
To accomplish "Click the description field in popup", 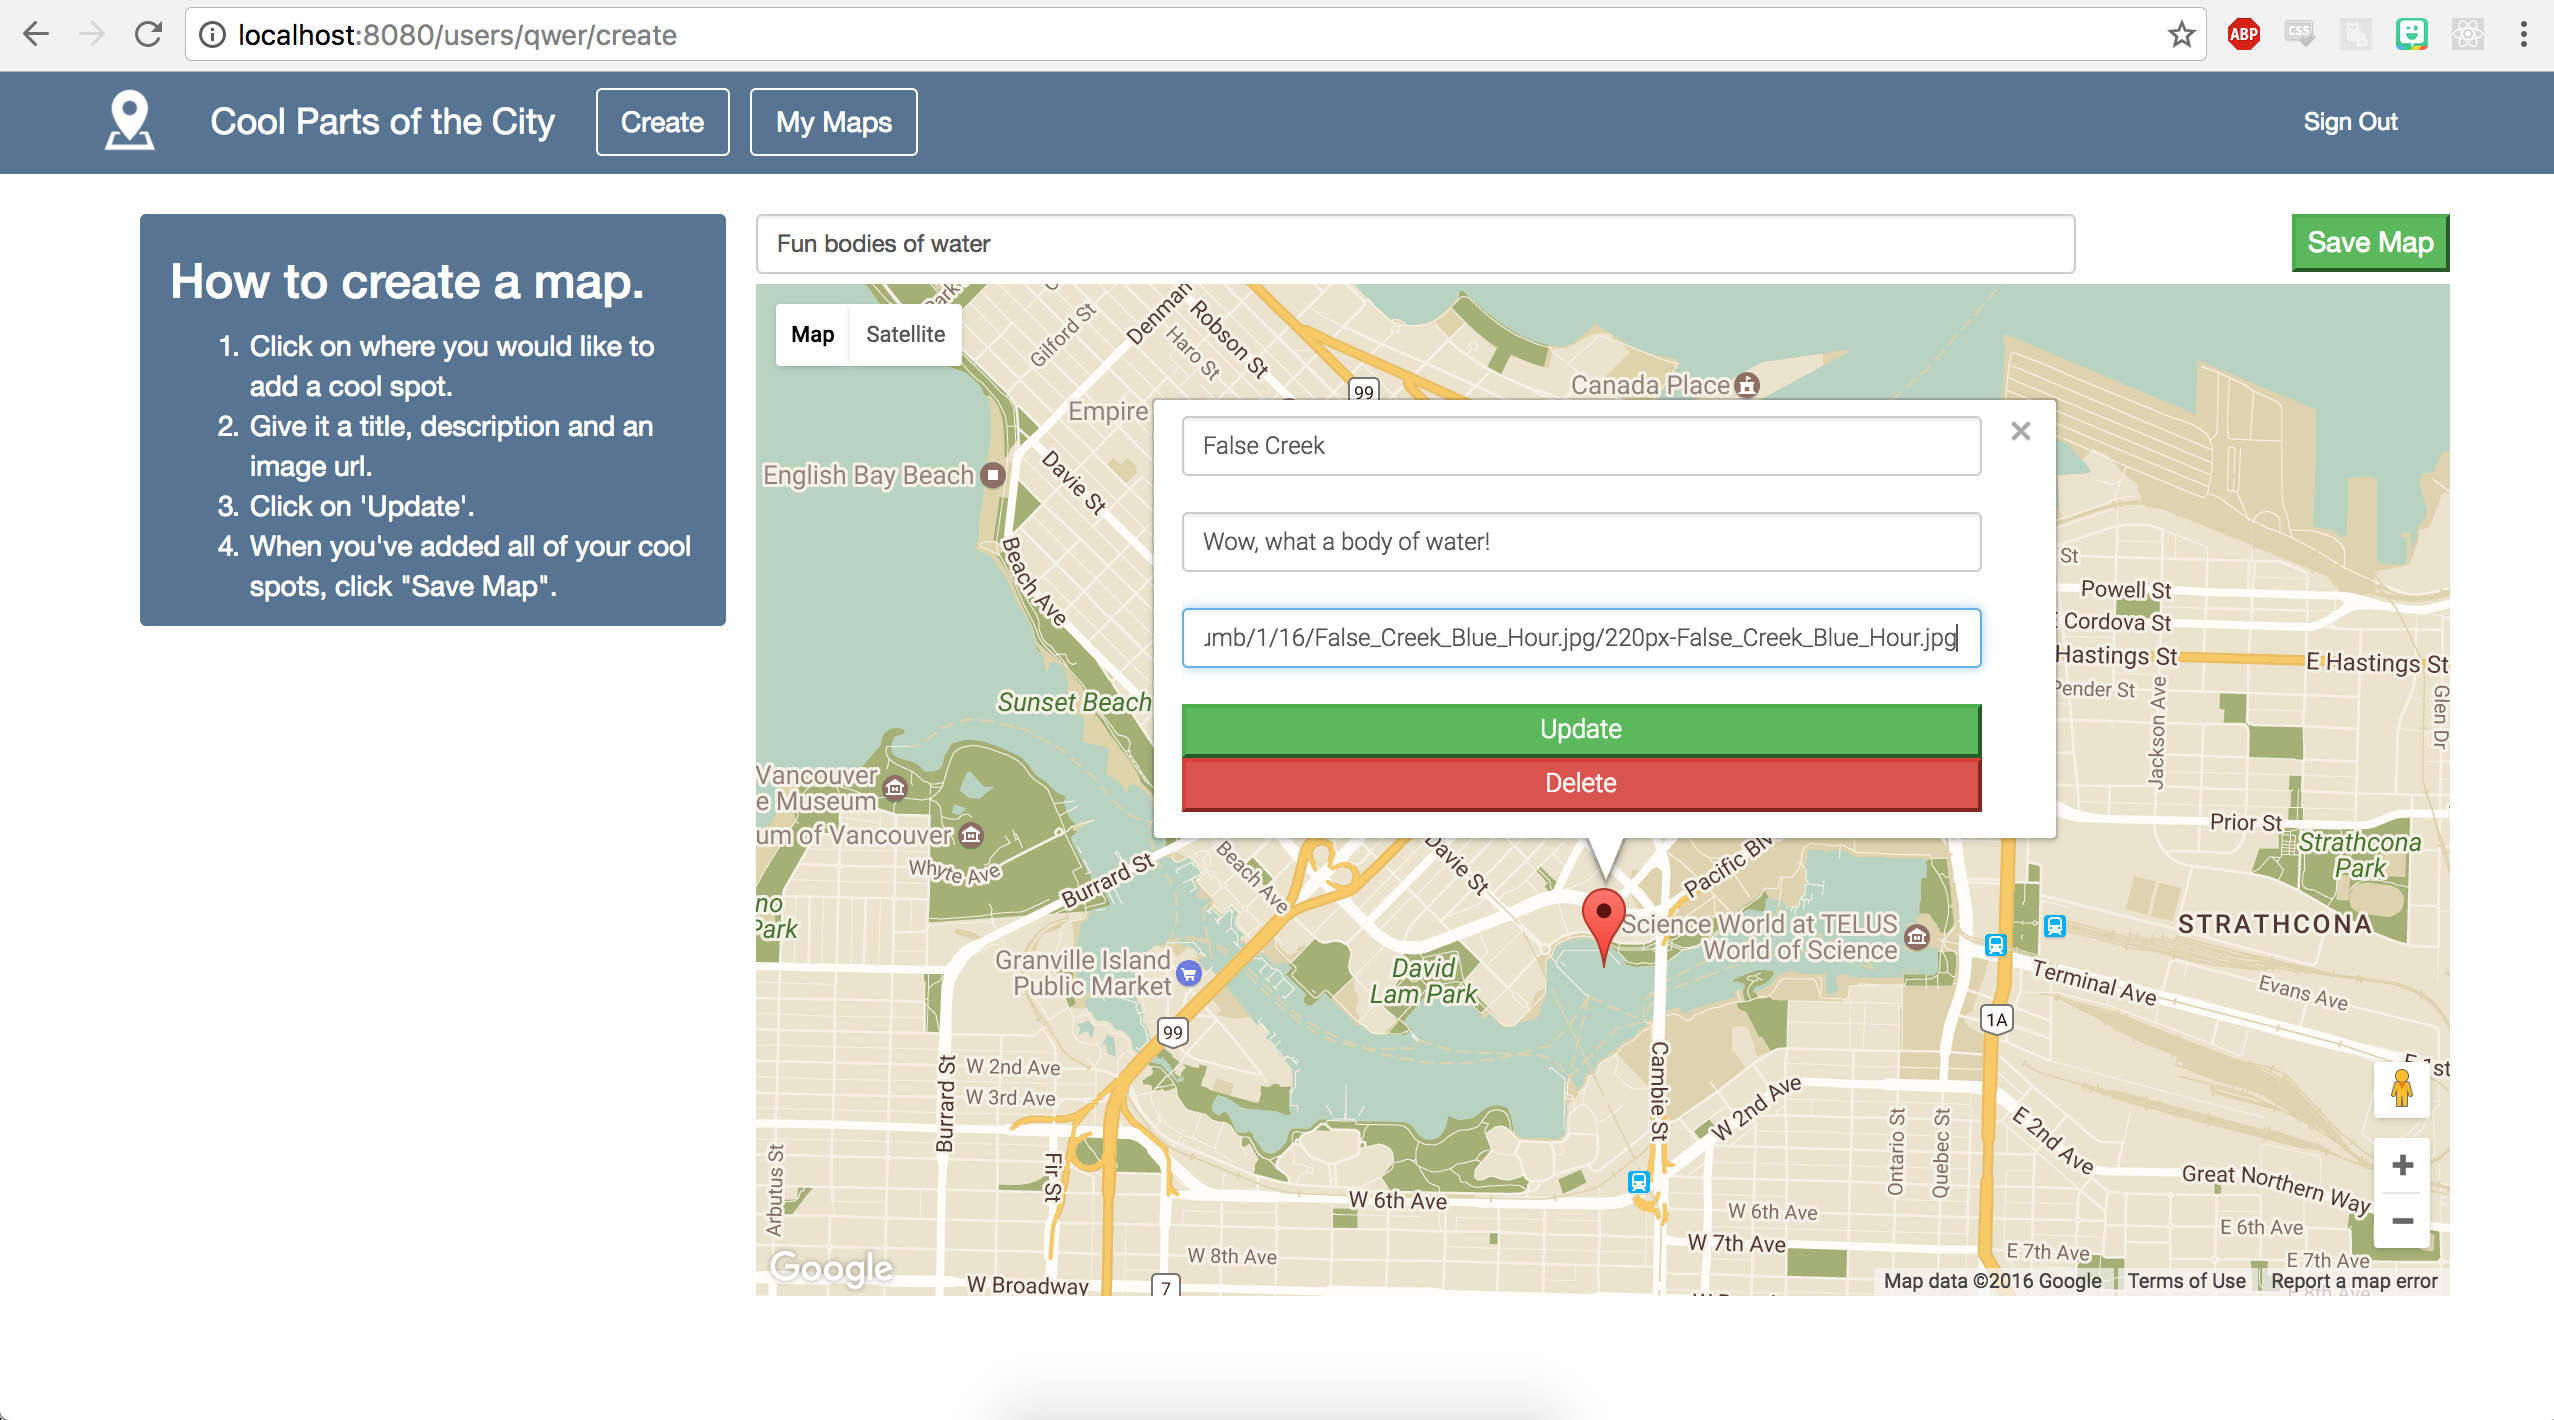I will tap(1580, 542).
